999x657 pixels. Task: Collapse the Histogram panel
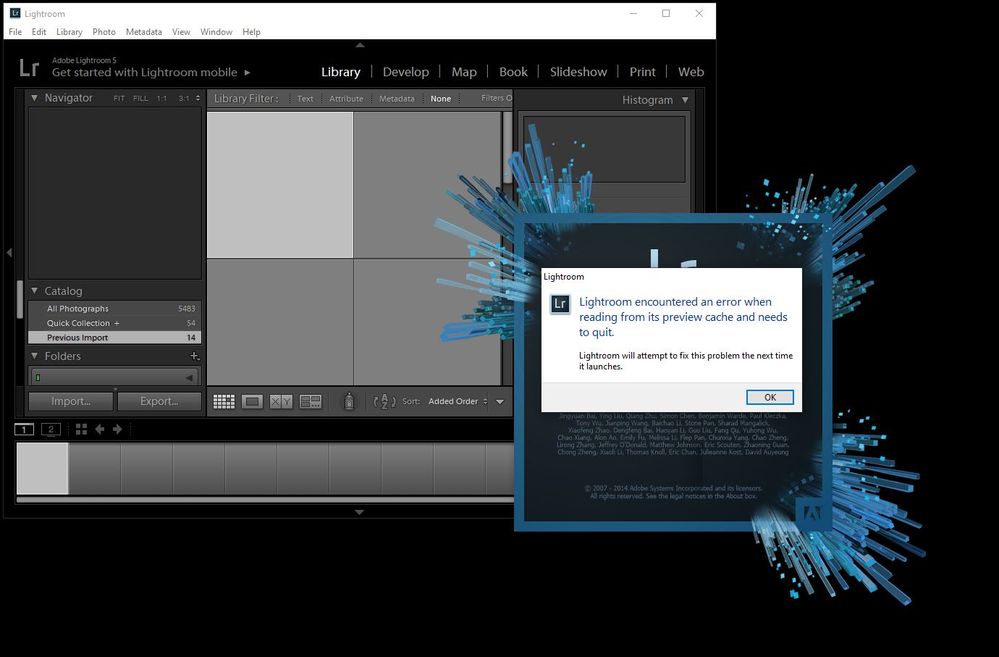(x=685, y=100)
